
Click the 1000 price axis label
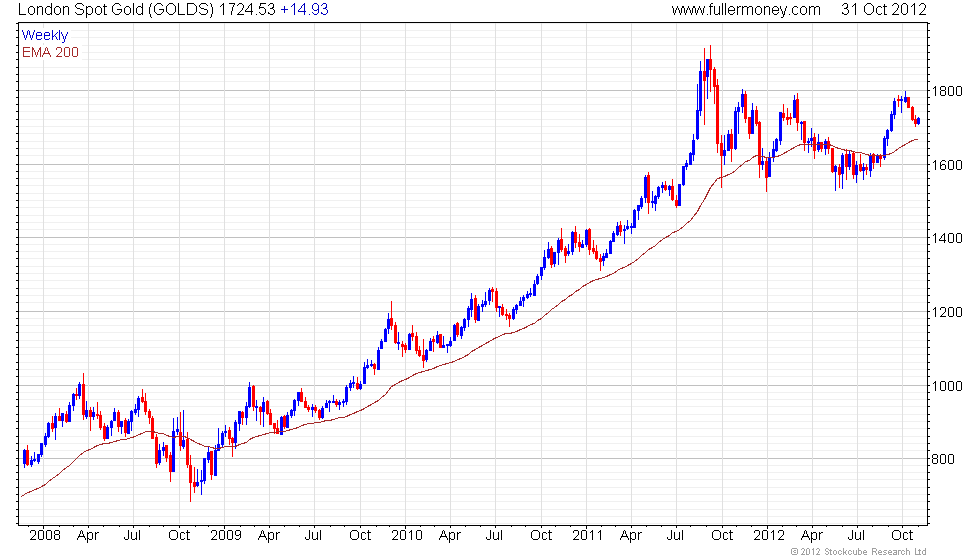tap(947, 386)
